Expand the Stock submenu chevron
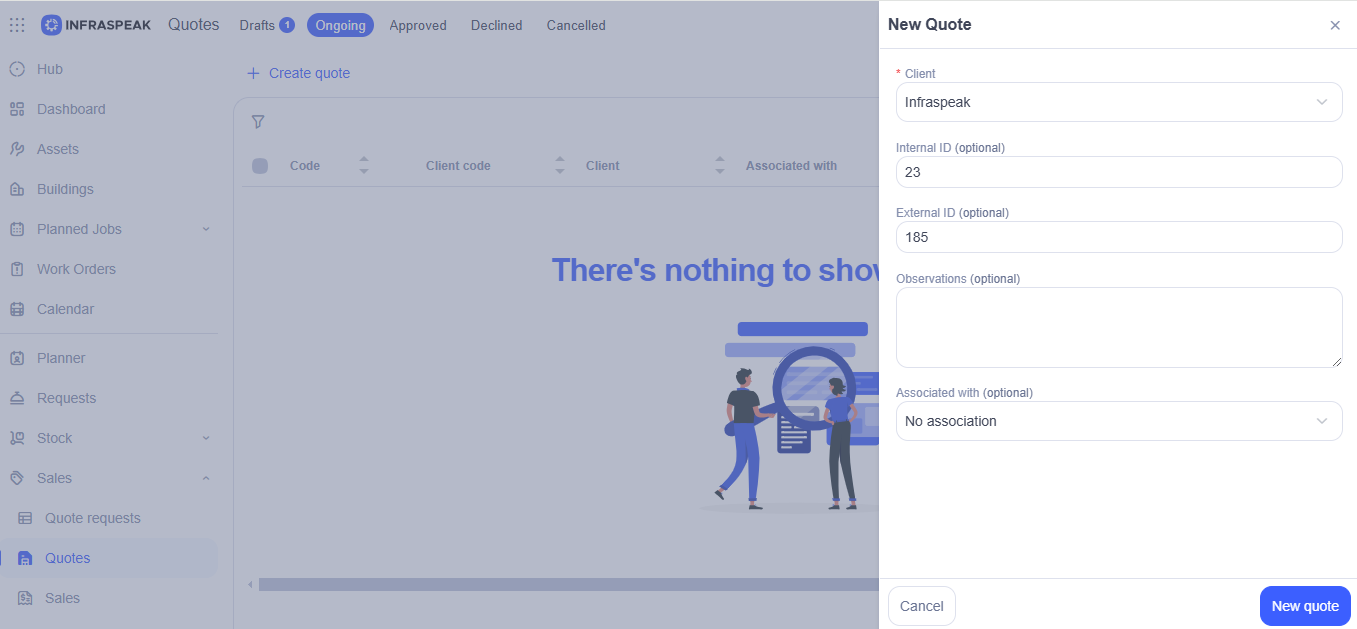Image resolution: width=1357 pixels, height=629 pixels. tap(206, 438)
